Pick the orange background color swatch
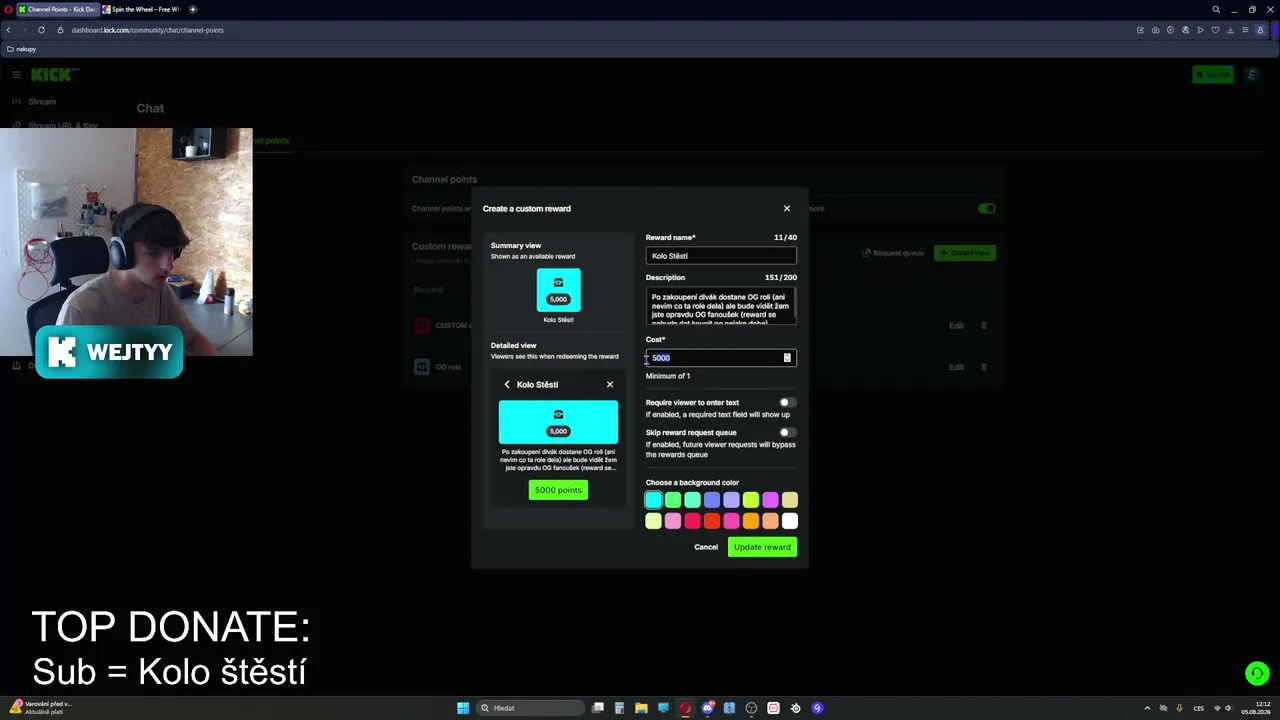 [x=751, y=521]
